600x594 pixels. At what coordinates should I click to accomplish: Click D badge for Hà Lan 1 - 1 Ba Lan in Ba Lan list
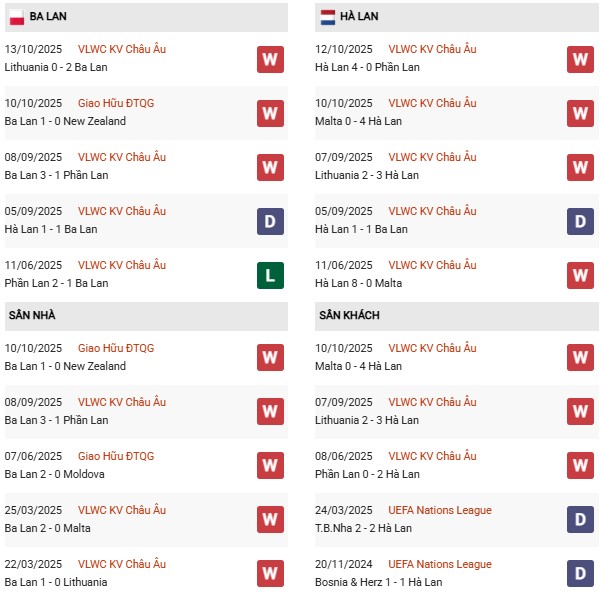pyautogui.click(x=269, y=221)
